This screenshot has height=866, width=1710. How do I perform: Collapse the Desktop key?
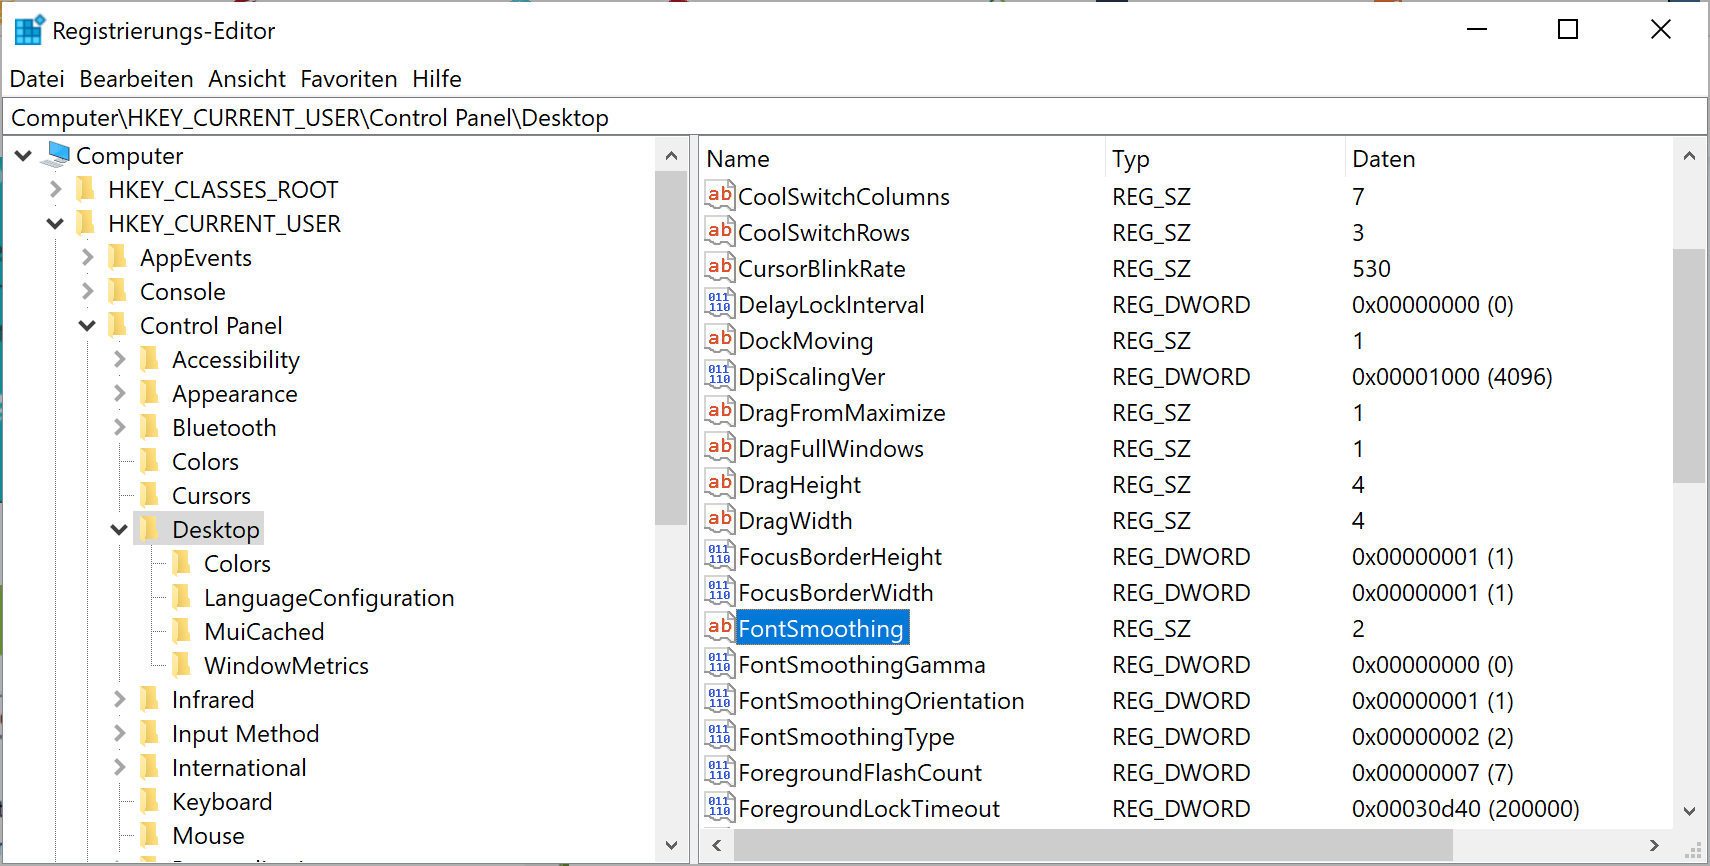[x=119, y=529]
